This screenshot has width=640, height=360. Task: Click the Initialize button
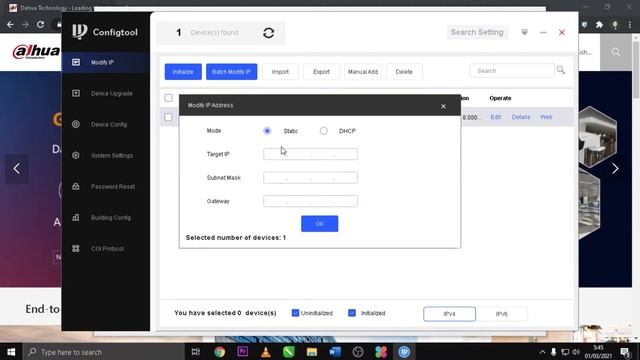183,72
